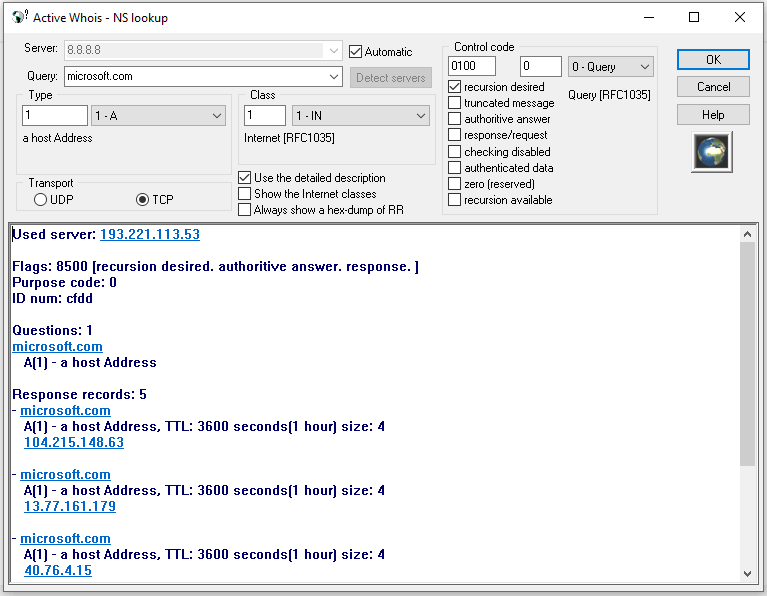Screen dimensions: 767x596
Task: Click into the Query text field
Action: [x=196, y=76]
